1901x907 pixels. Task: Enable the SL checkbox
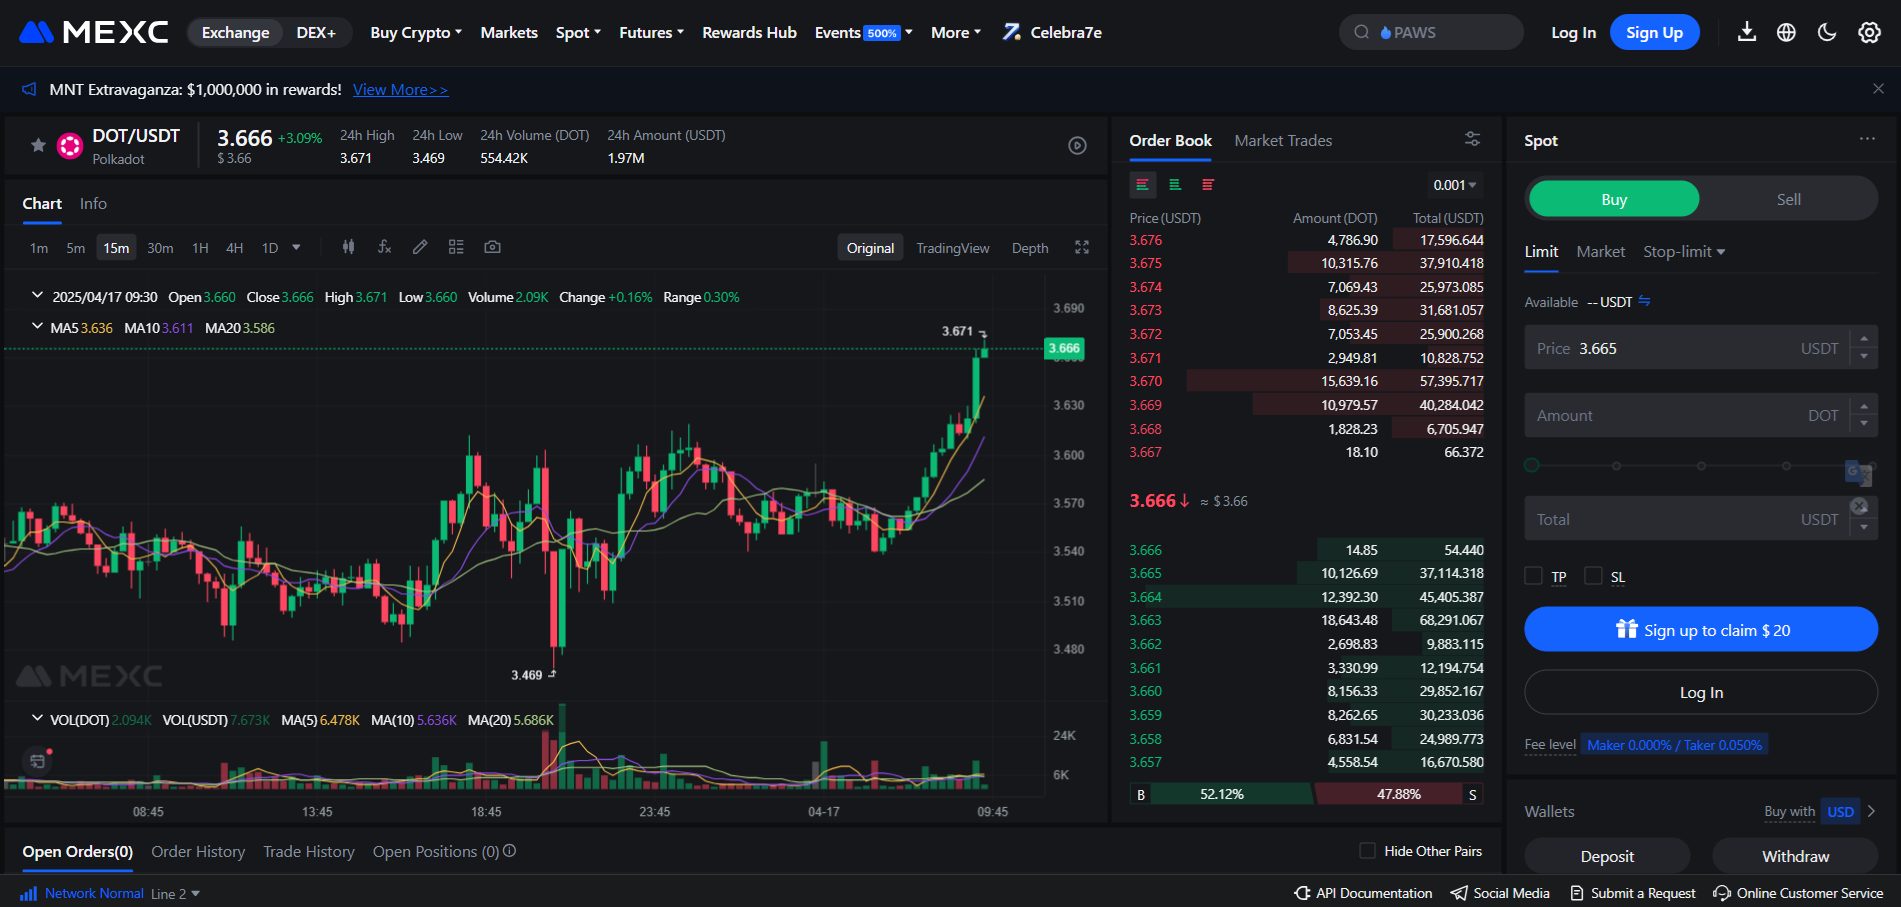click(x=1594, y=576)
